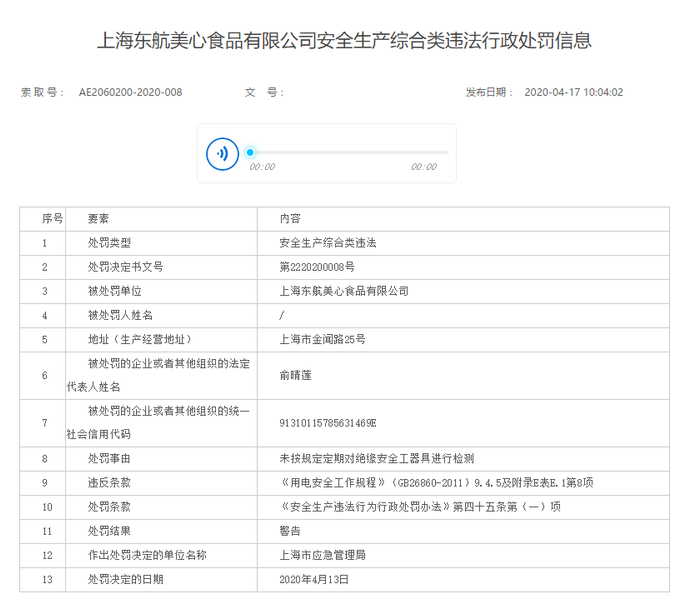Image resolution: width=700 pixels, height=599 pixels.
Task: Click the 索取号 label
Action: pyautogui.click(x=42, y=92)
